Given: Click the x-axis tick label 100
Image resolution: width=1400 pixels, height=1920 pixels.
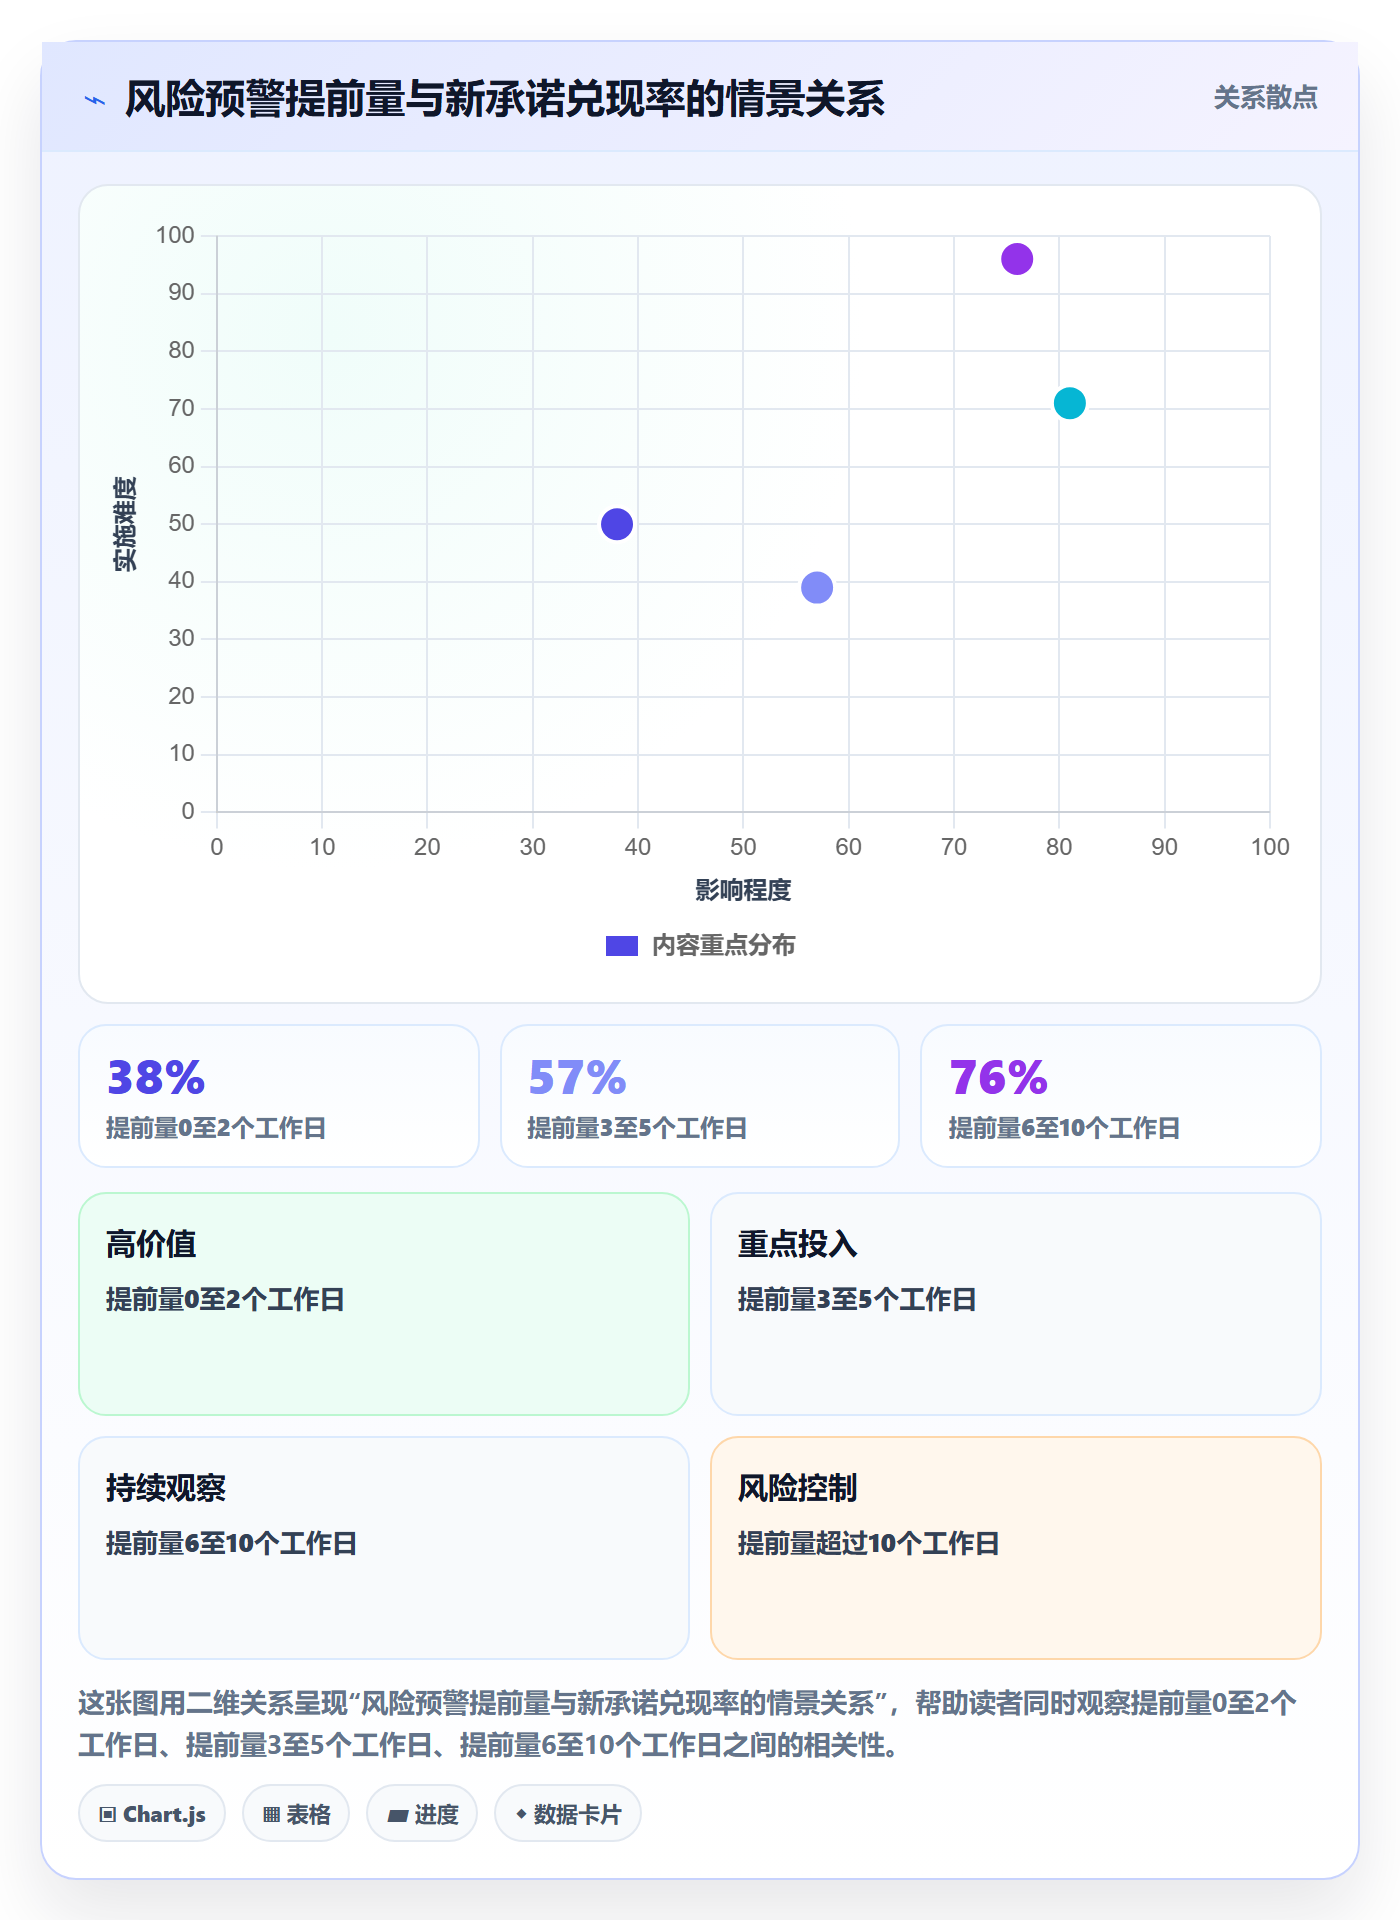Looking at the screenshot, I should (x=1270, y=847).
